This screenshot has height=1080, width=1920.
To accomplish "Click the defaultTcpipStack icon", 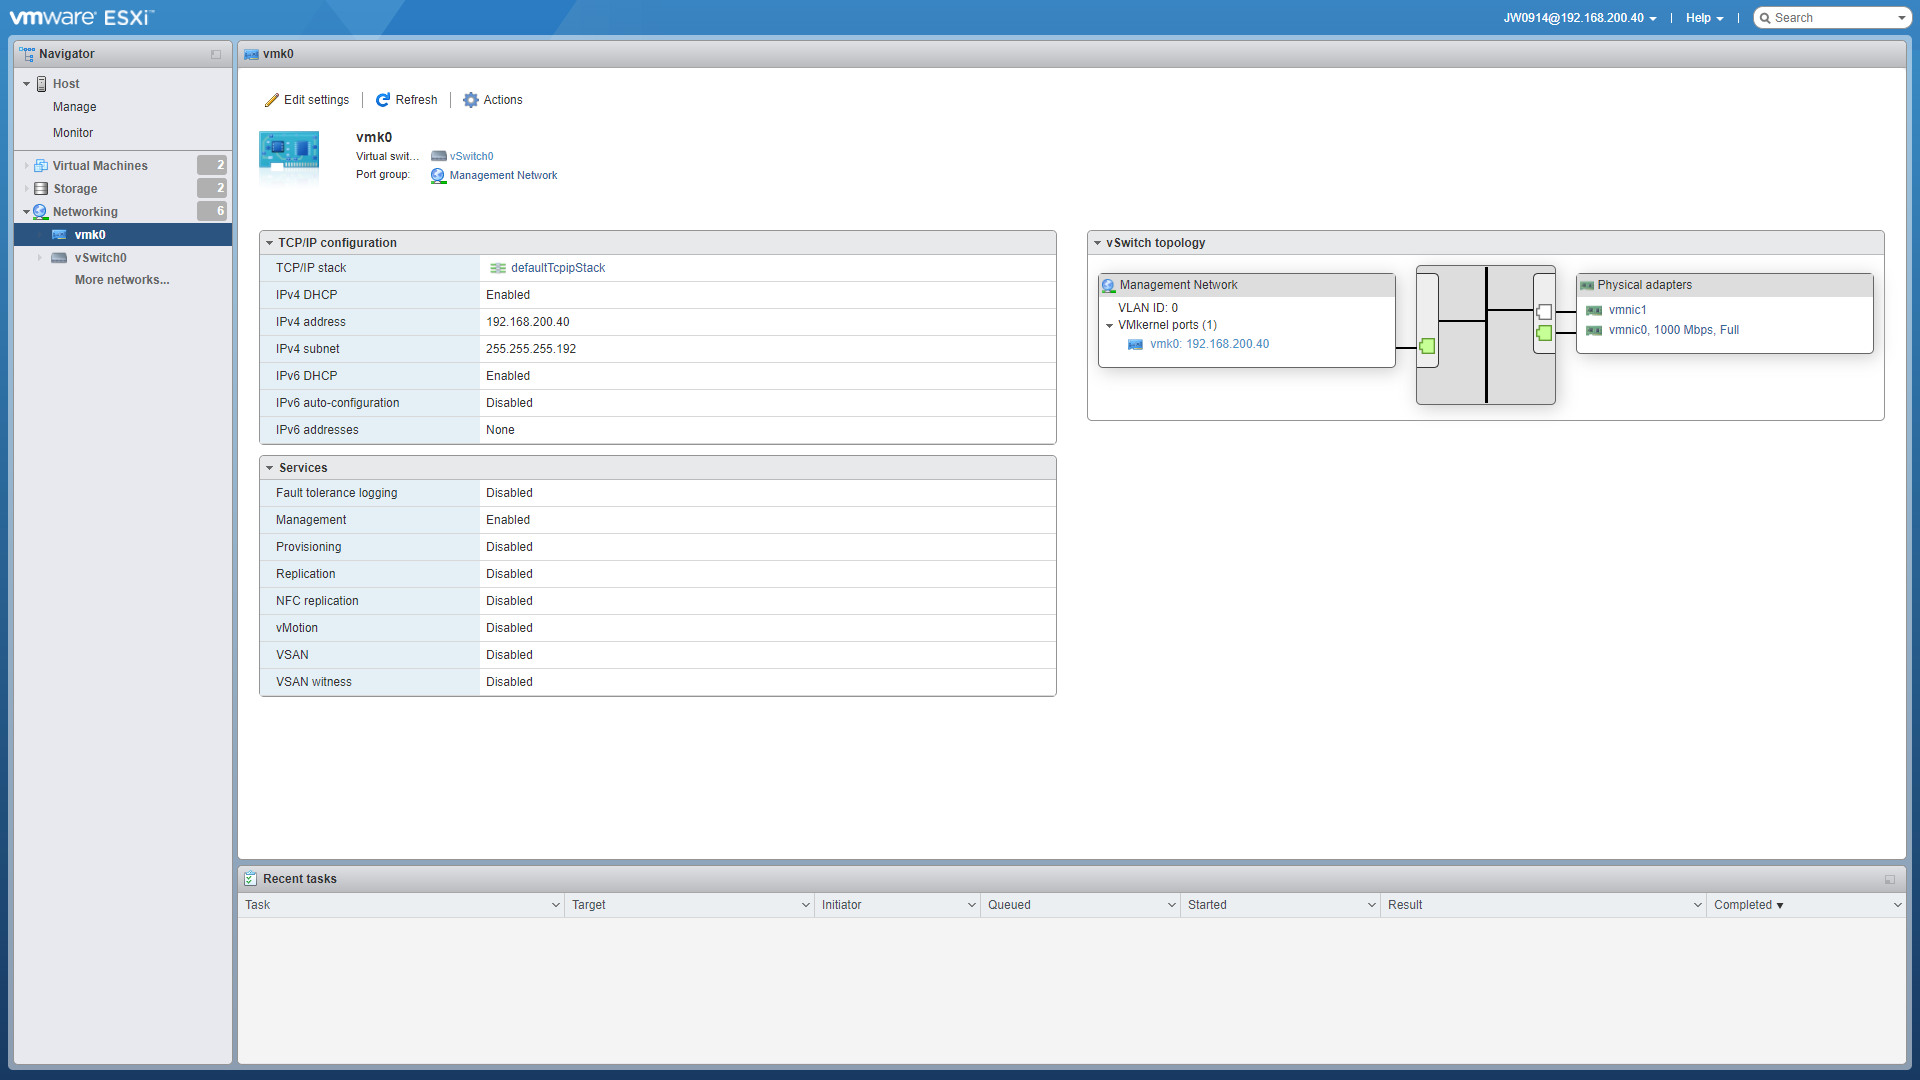I will click(x=498, y=268).
